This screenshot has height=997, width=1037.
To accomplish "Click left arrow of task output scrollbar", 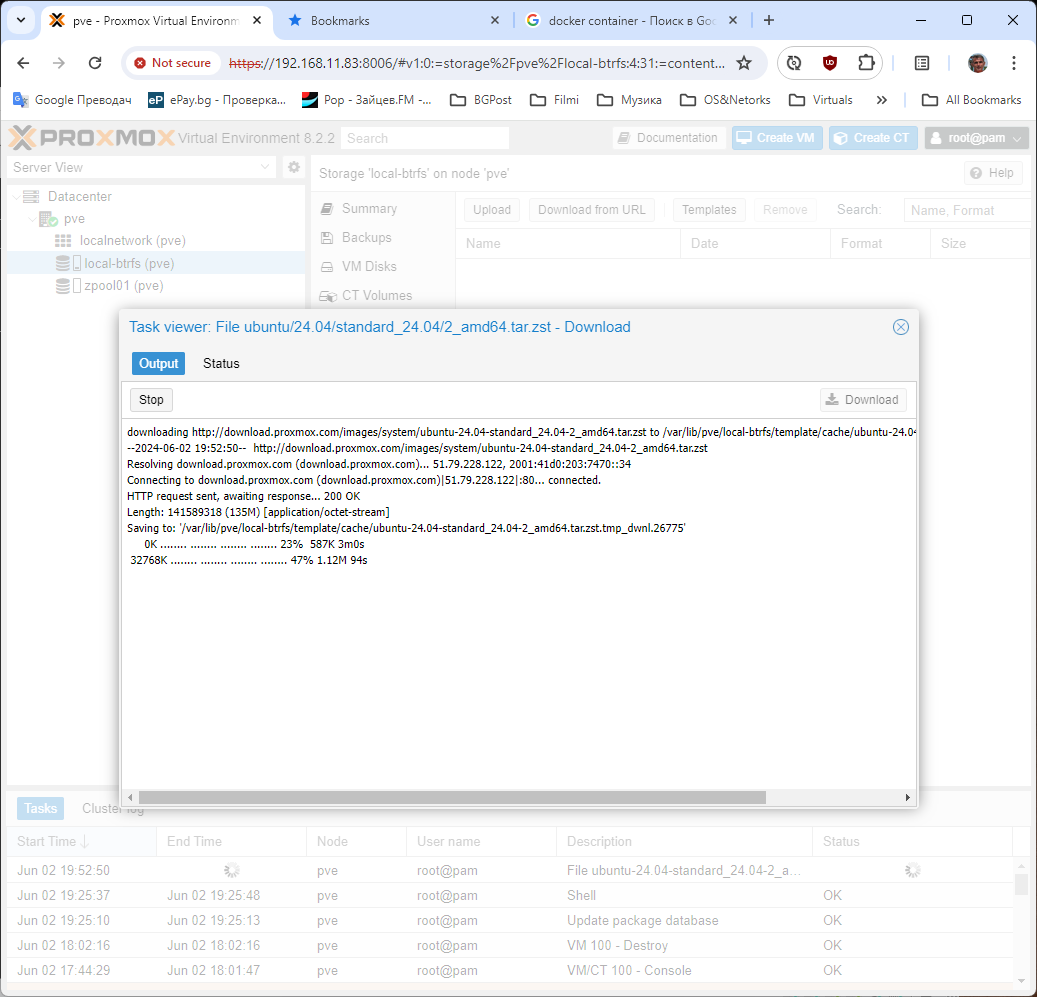I will pyautogui.click(x=130, y=797).
